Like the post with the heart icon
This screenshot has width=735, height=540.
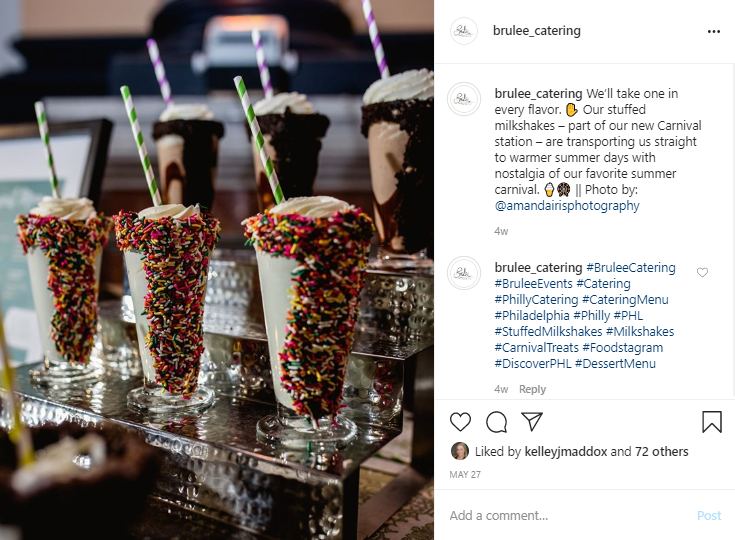tap(460, 422)
